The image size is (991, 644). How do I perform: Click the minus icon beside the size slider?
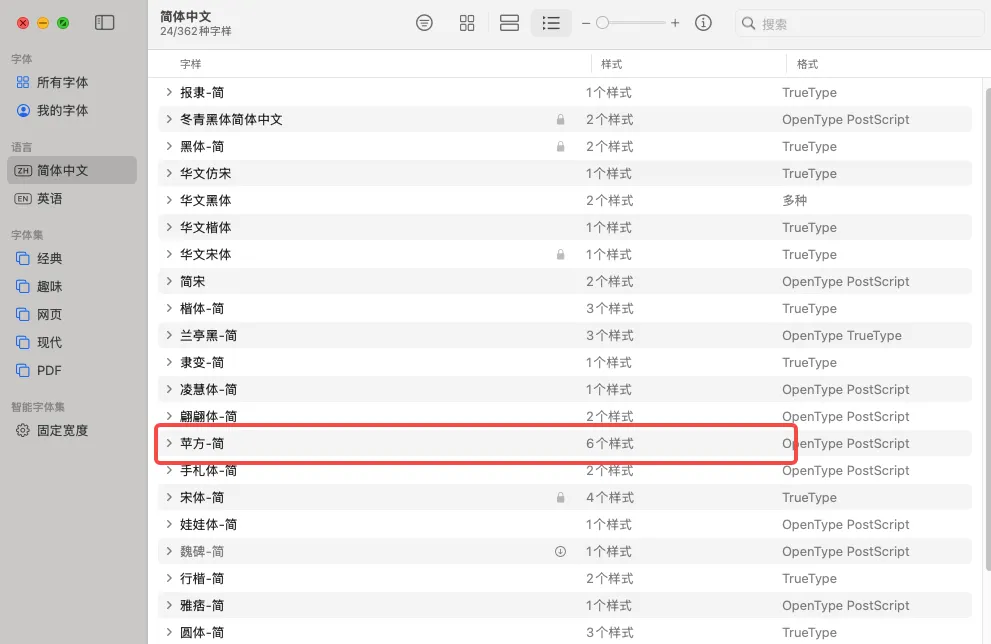(586, 23)
